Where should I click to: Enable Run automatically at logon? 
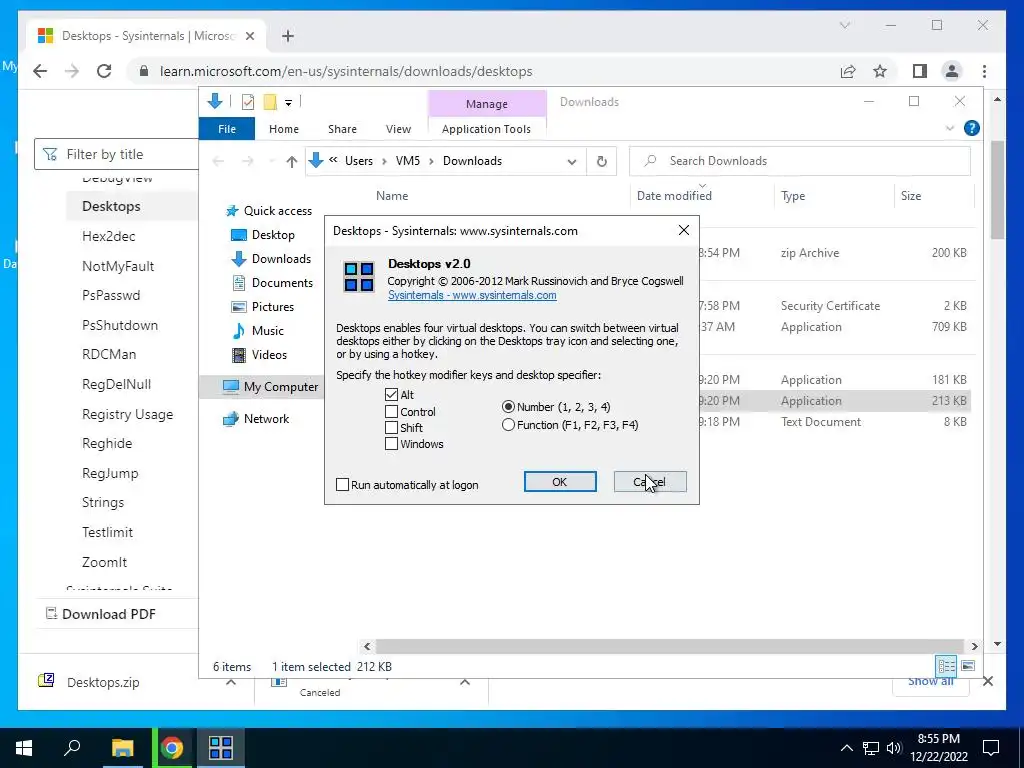point(342,485)
